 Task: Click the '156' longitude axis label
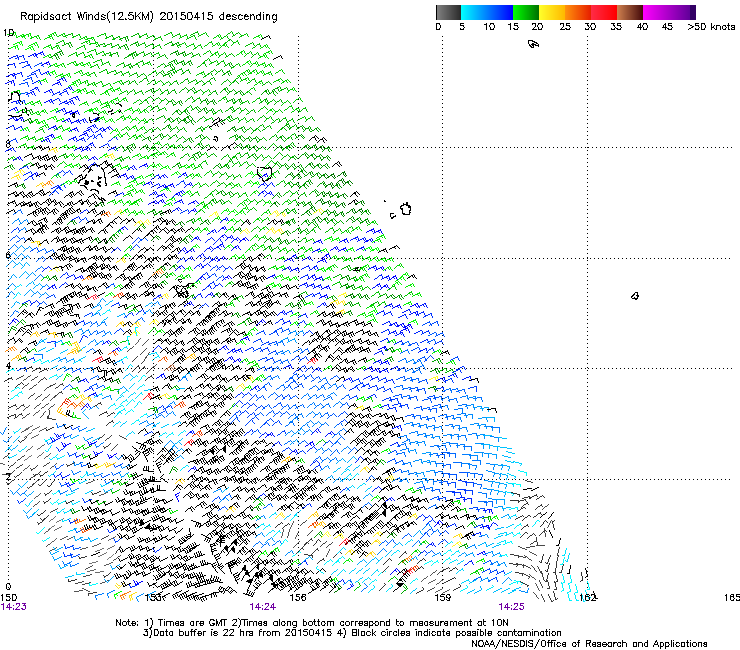(x=298, y=598)
